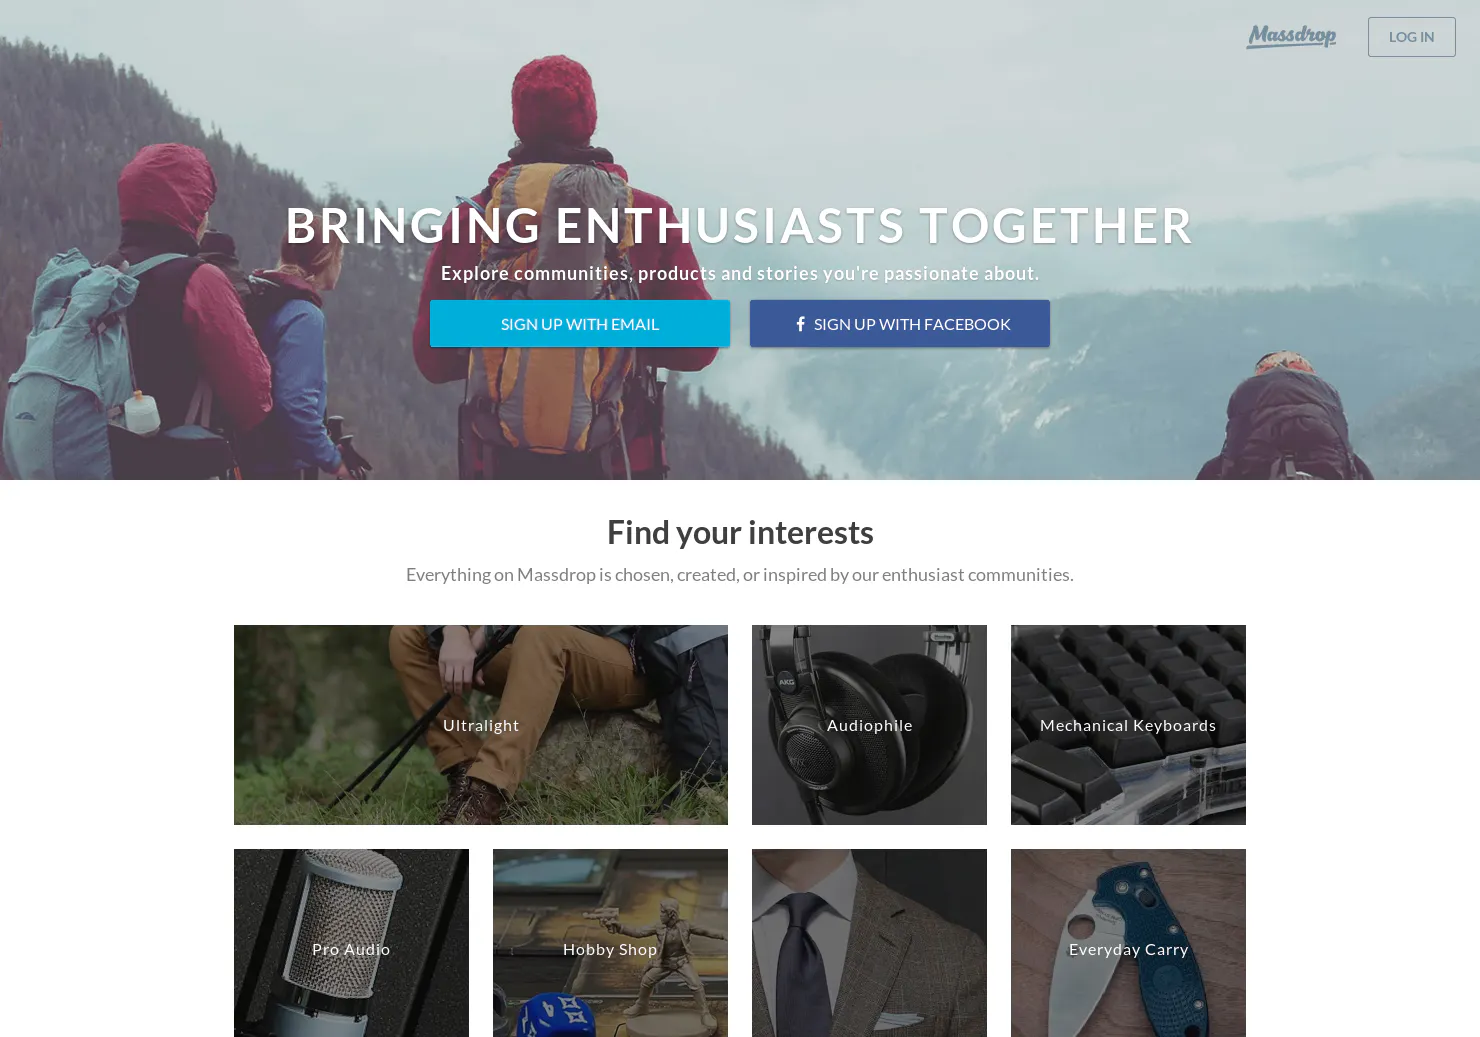Sign up with email

pos(580,324)
